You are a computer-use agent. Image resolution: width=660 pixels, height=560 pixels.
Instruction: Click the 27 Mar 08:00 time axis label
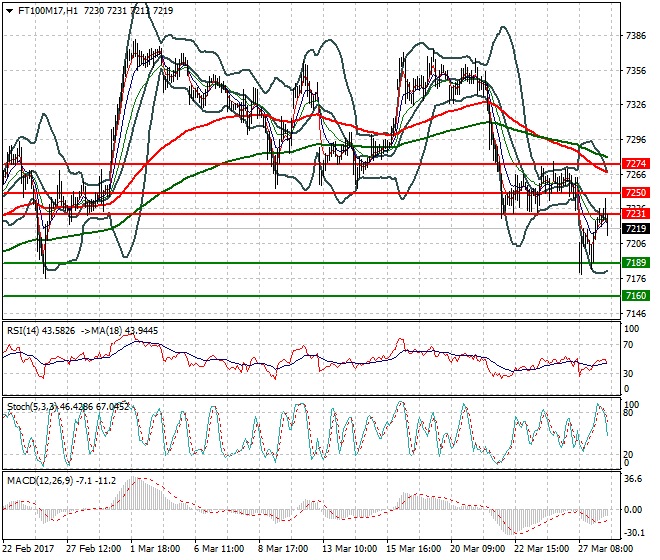[606, 549]
